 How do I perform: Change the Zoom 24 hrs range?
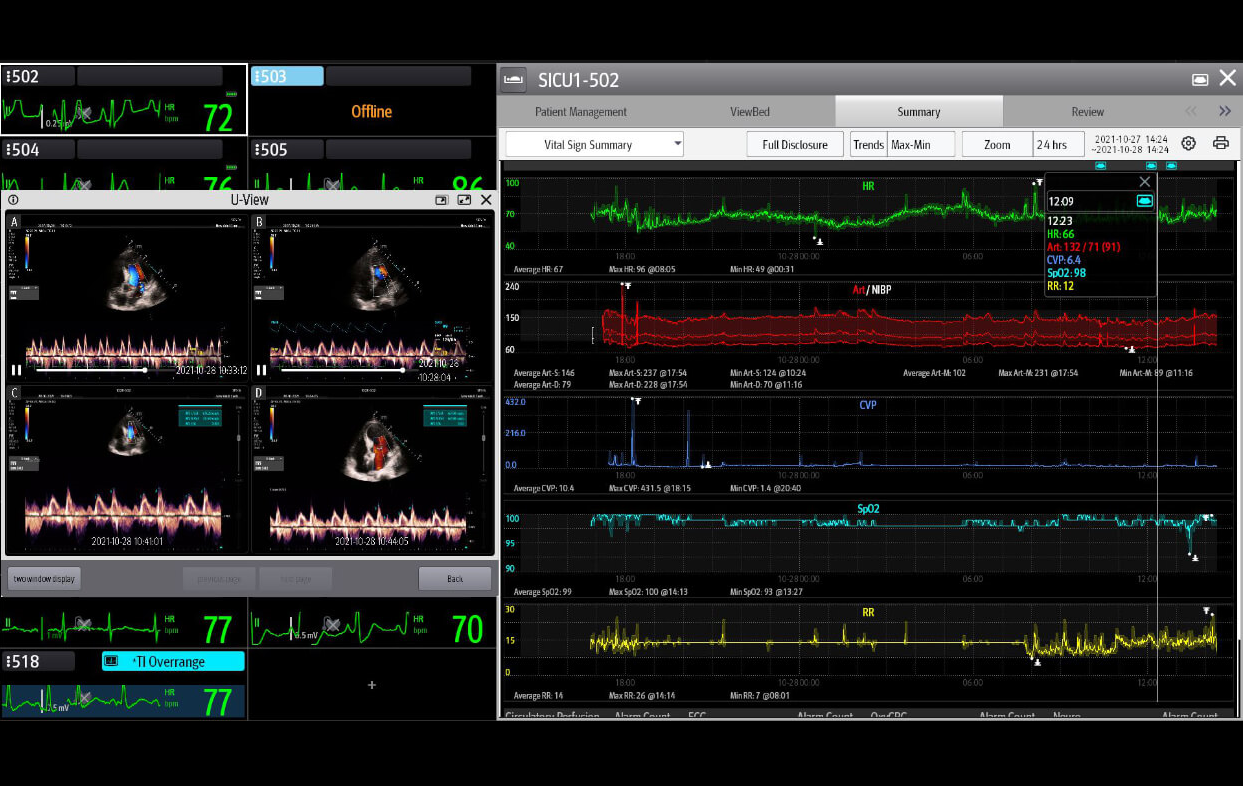coord(1051,144)
